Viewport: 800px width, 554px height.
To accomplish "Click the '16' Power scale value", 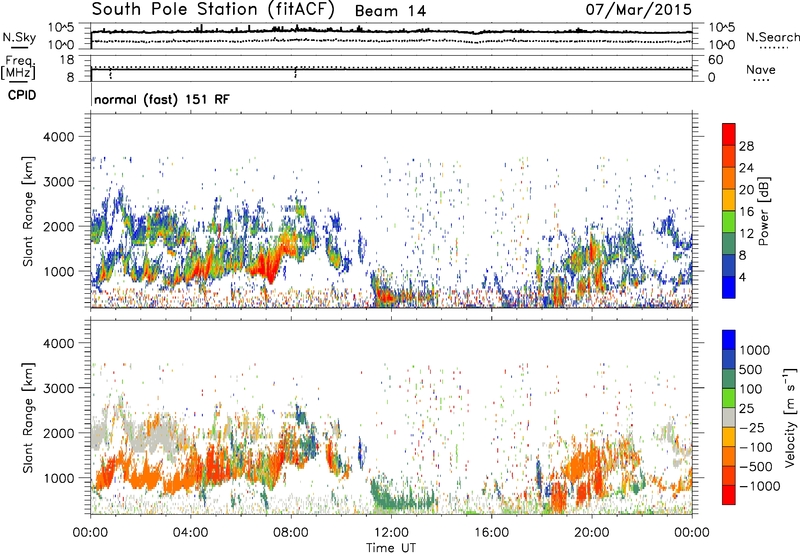I will [746, 212].
